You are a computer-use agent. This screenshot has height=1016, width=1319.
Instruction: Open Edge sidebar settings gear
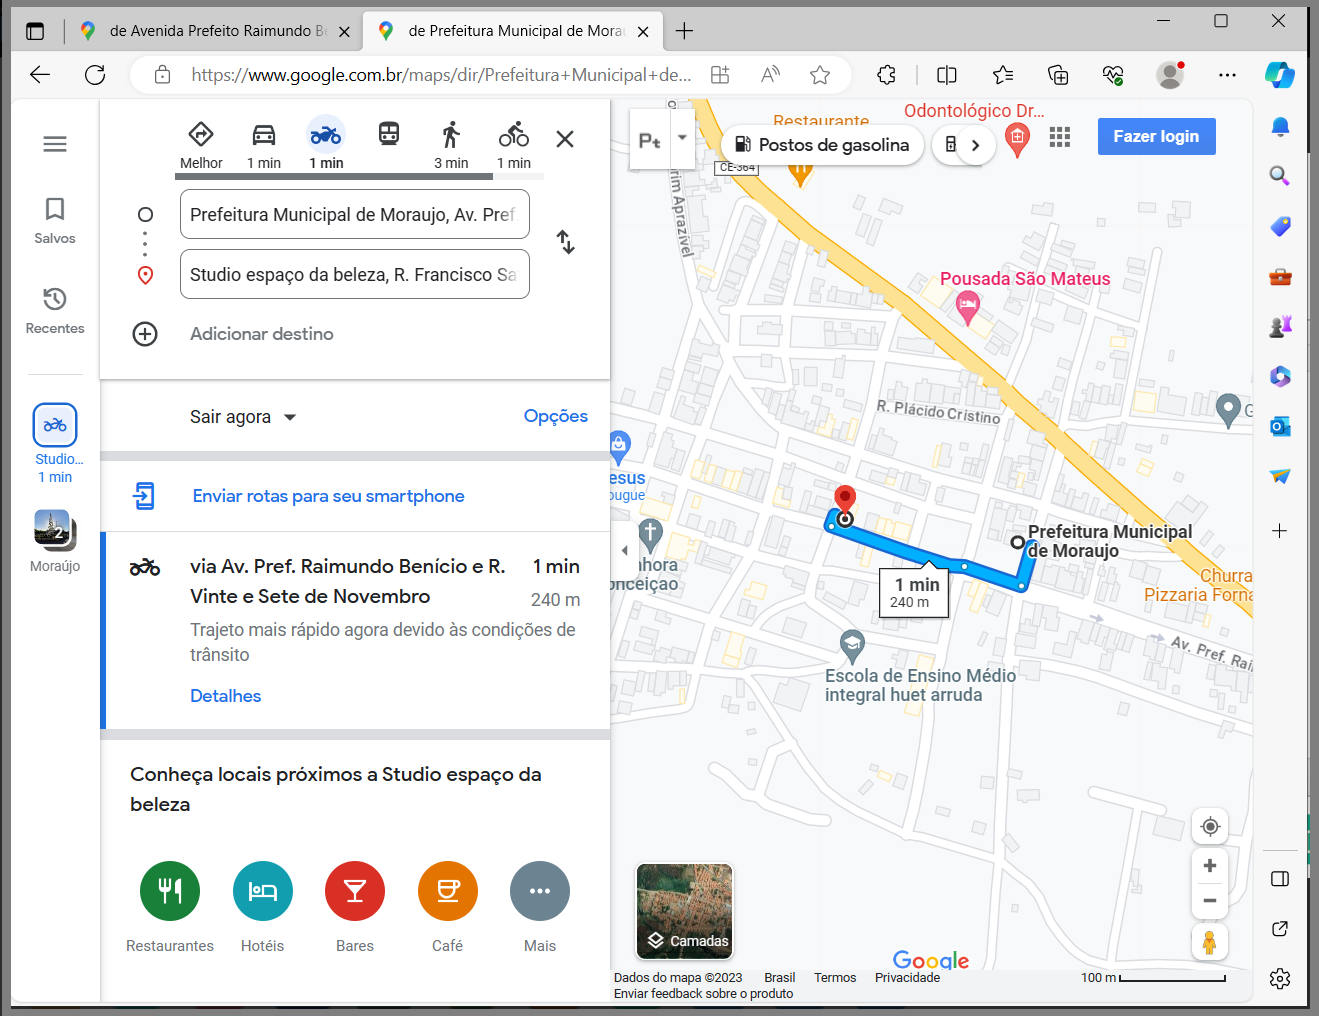click(x=1280, y=979)
